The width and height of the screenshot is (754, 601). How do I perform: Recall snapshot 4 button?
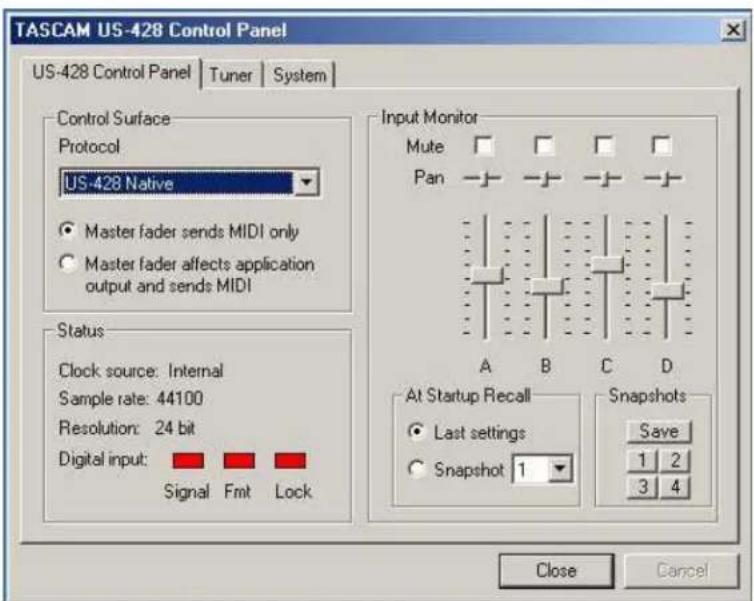(675, 488)
